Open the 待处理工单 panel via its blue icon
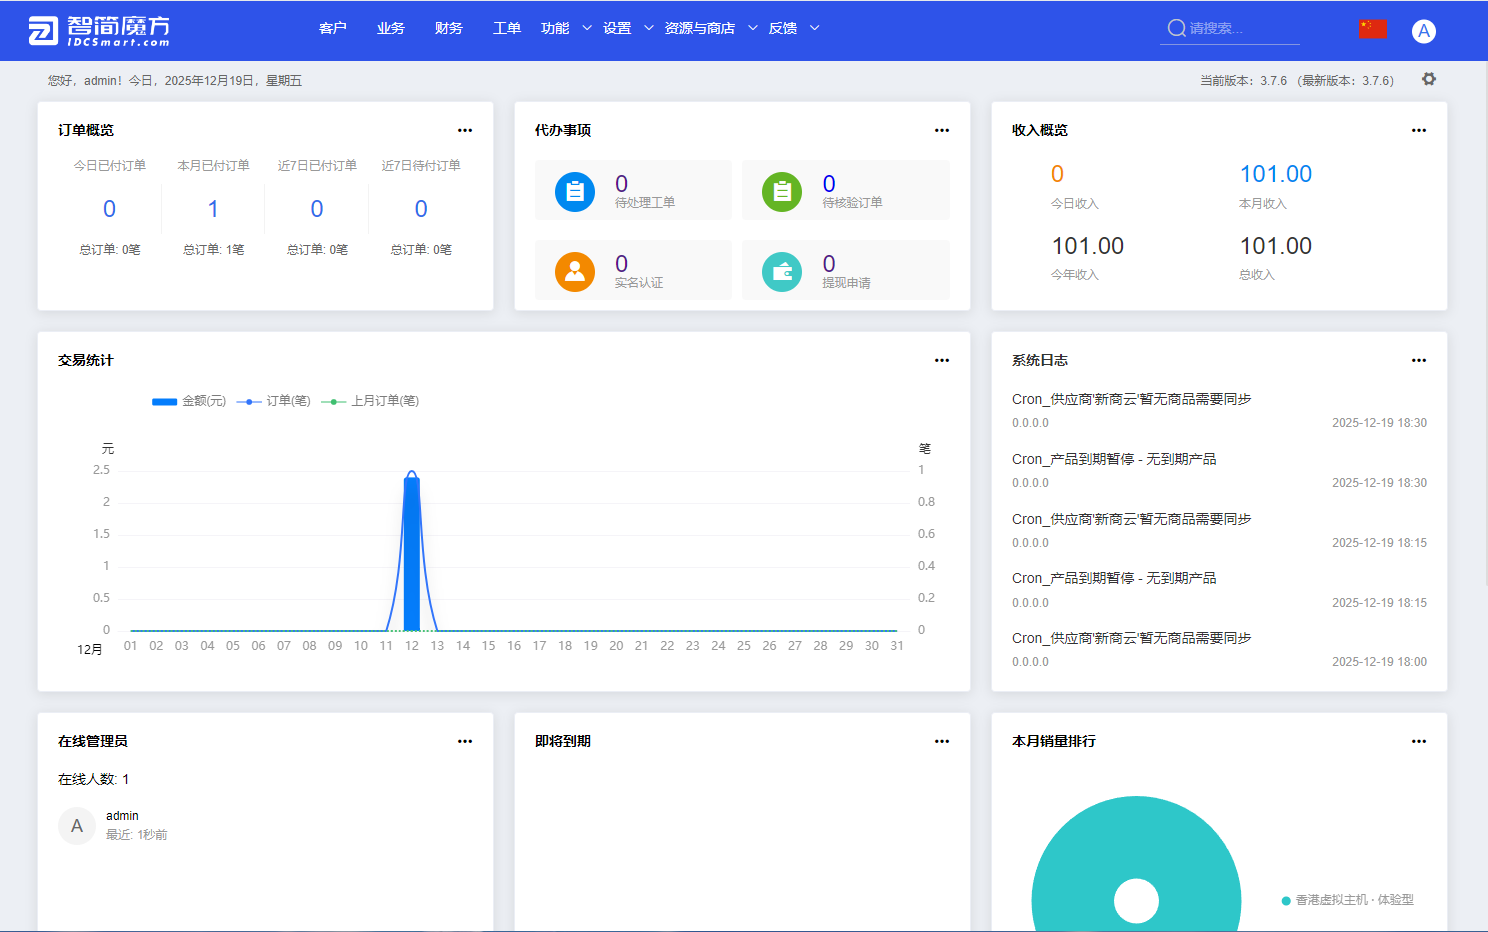 [573, 190]
